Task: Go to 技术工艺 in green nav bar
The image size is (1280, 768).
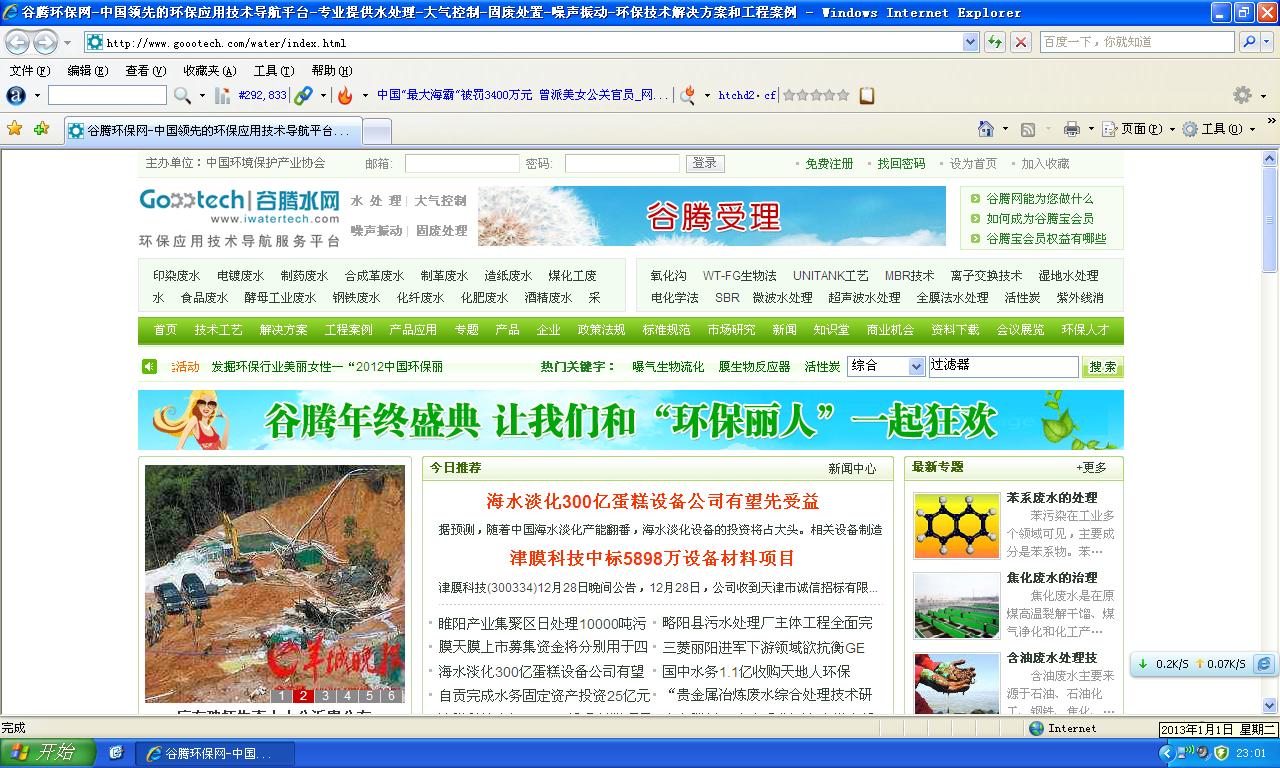Action: [x=218, y=330]
